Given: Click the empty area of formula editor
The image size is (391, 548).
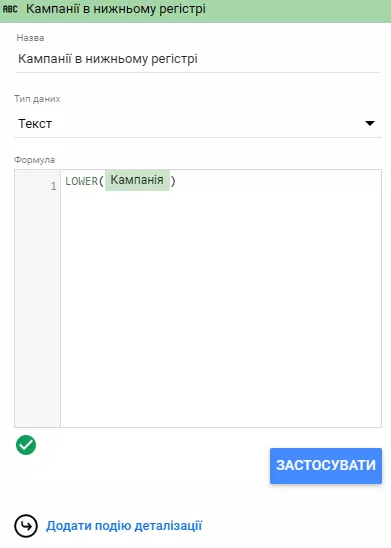Looking at the screenshot, I should pyautogui.click(x=221, y=308).
